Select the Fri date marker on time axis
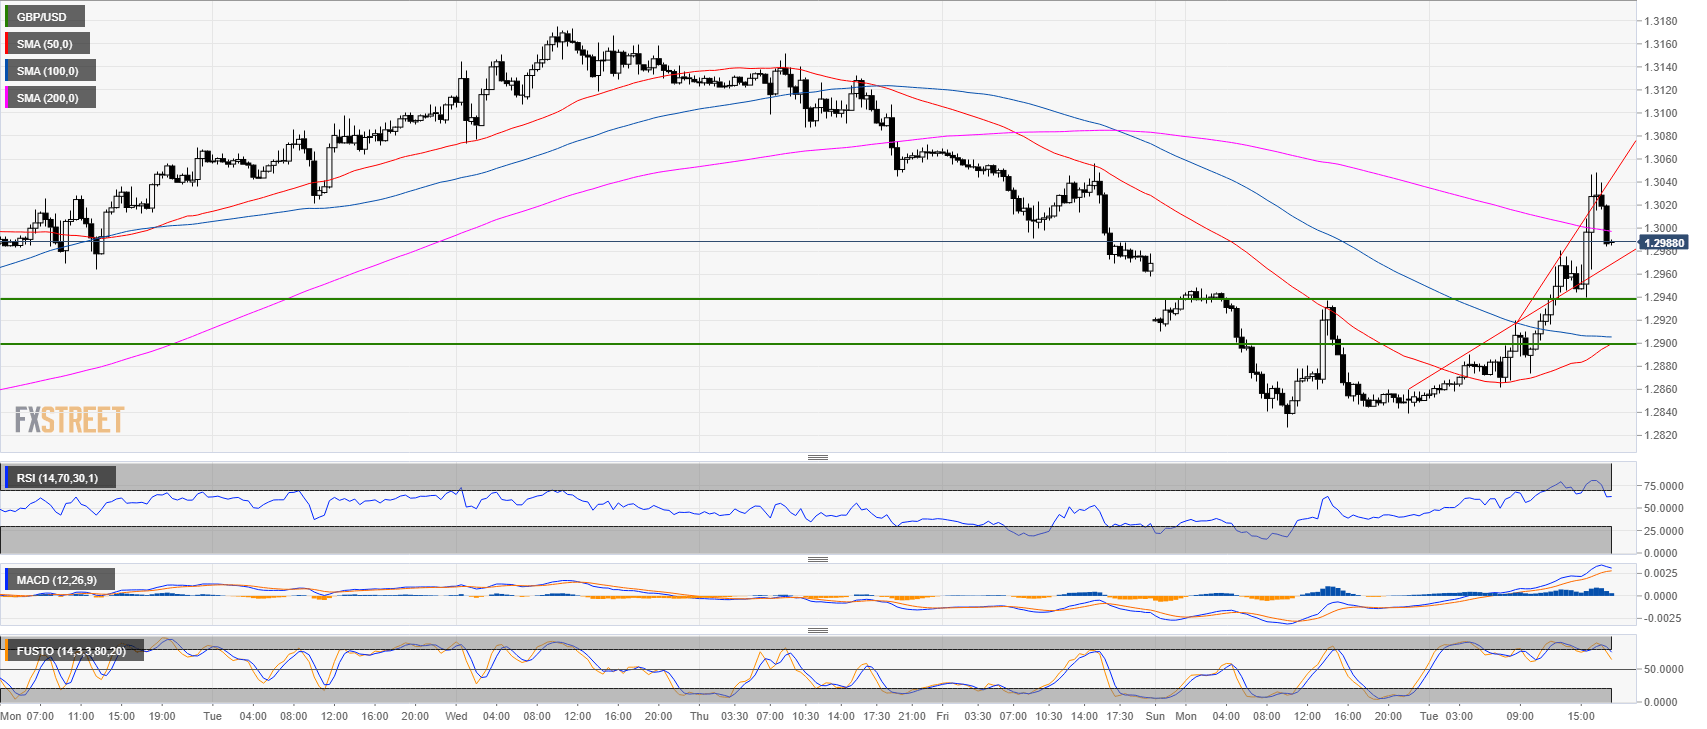The image size is (1707, 729). pos(942,716)
